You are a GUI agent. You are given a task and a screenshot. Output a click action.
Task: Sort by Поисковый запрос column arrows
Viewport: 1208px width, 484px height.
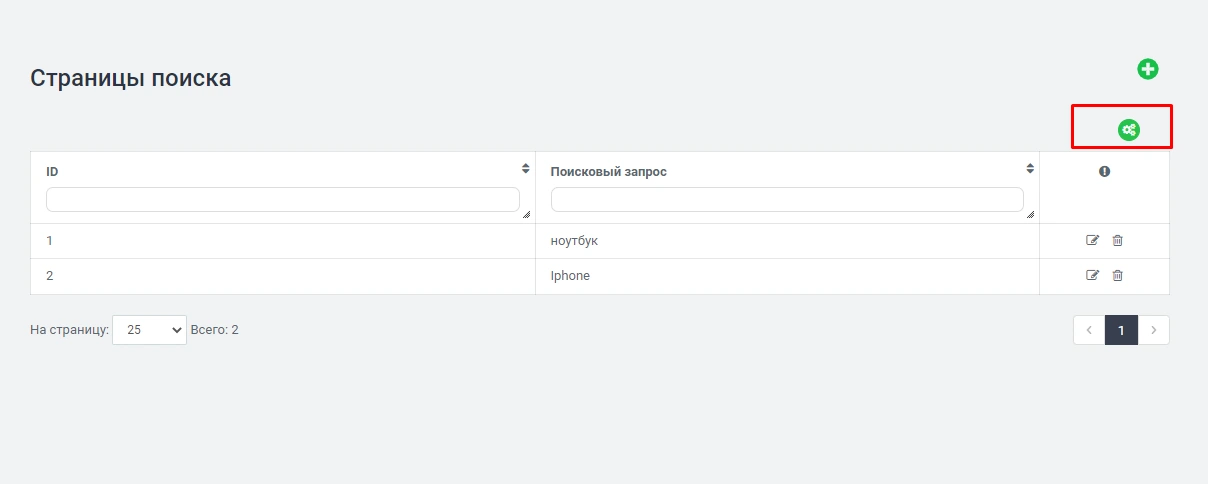1029,168
